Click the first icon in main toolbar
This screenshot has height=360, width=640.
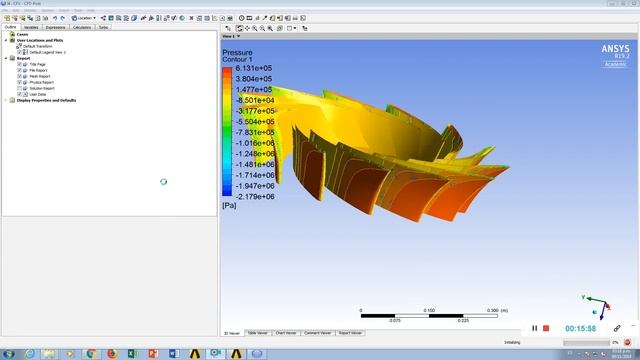(7, 18)
